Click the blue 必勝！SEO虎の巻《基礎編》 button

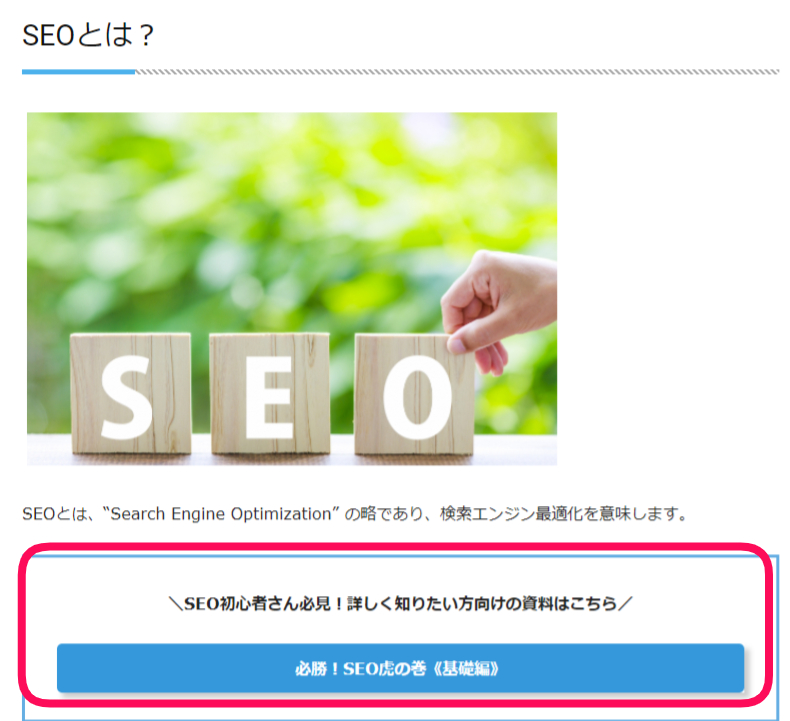click(400, 668)
